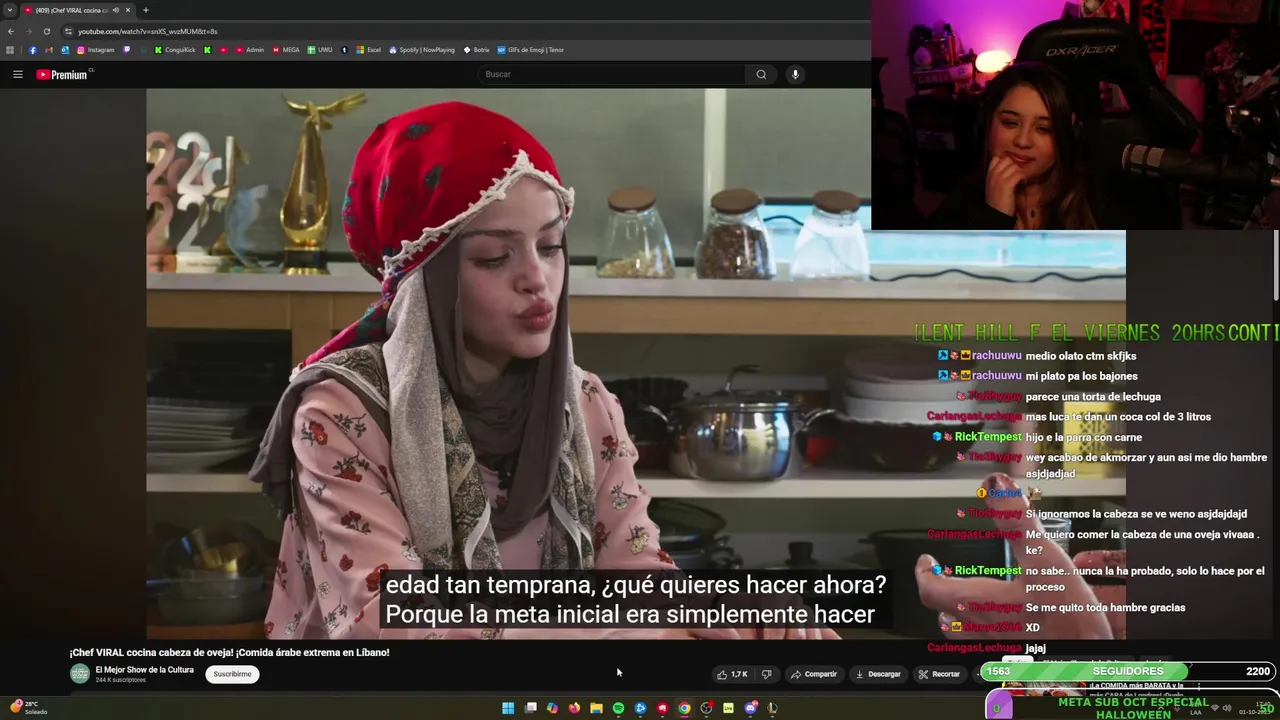
Task: Open Spotify NowPlaying bookmark
Action: point(422,50)
